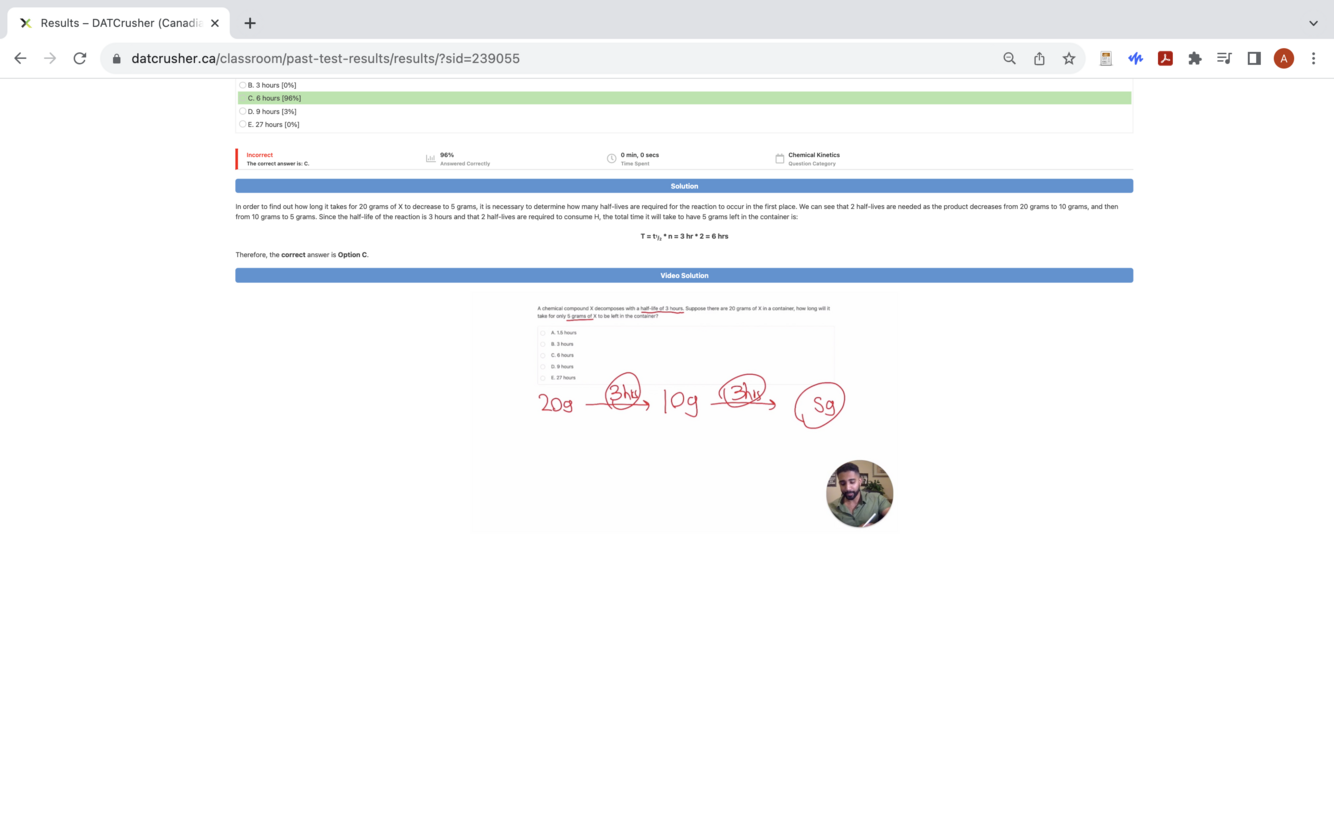Expand the tab search chevron
The width and height of the screenshot is (1334, 834).
click(x=1313, y=23)
